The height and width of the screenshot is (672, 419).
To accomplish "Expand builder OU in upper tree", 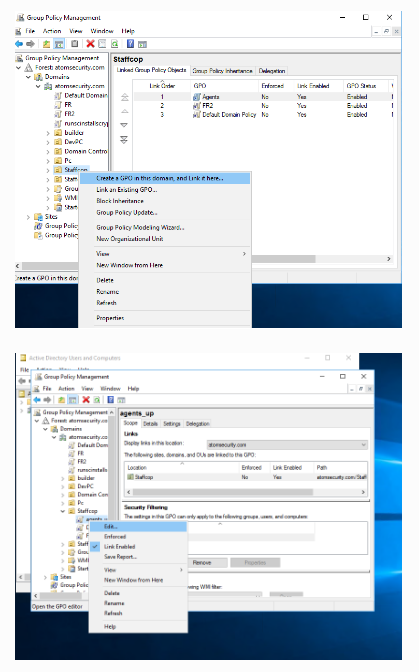I will (x=48, y=133).
